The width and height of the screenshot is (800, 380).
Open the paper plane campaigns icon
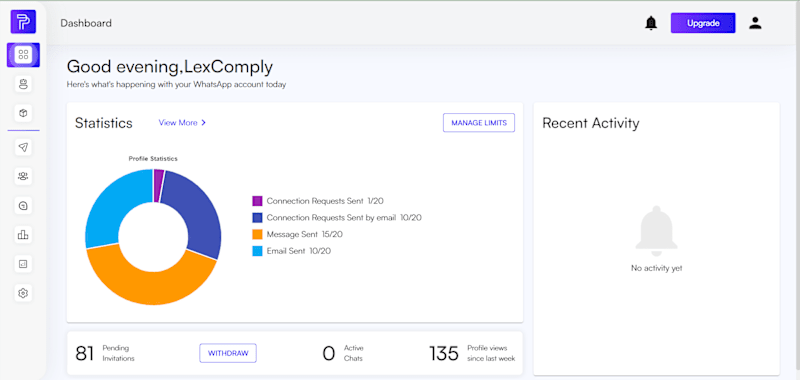pyautogui.click(x=23, y=147)
